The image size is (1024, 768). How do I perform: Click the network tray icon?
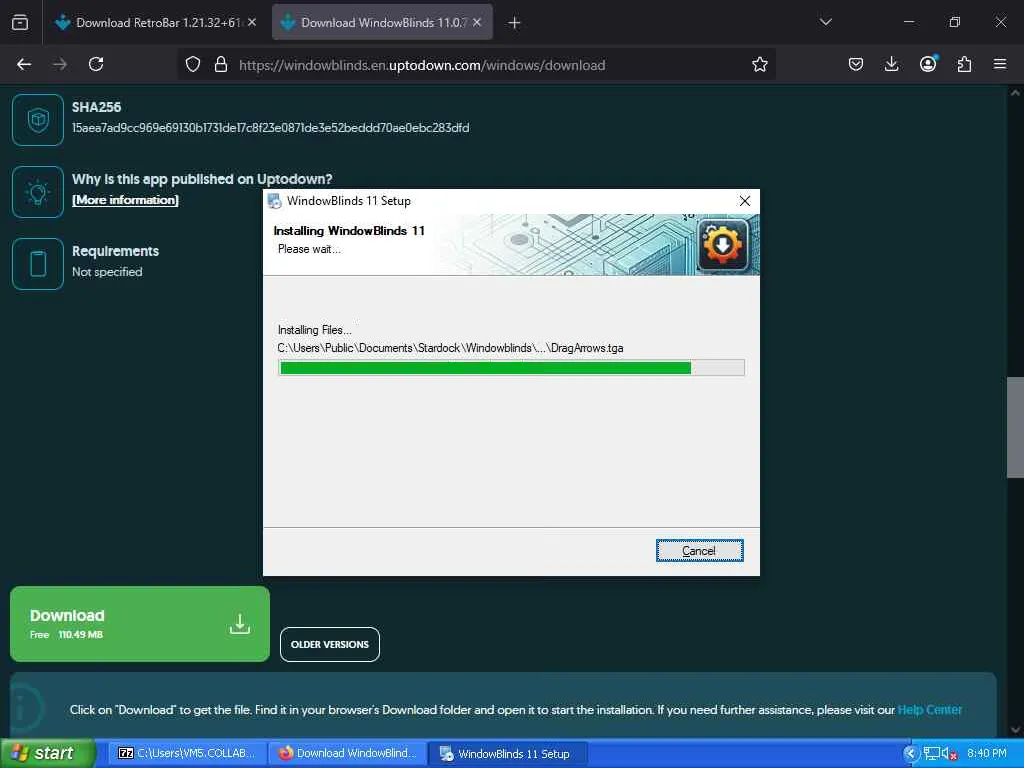[931, 754]
